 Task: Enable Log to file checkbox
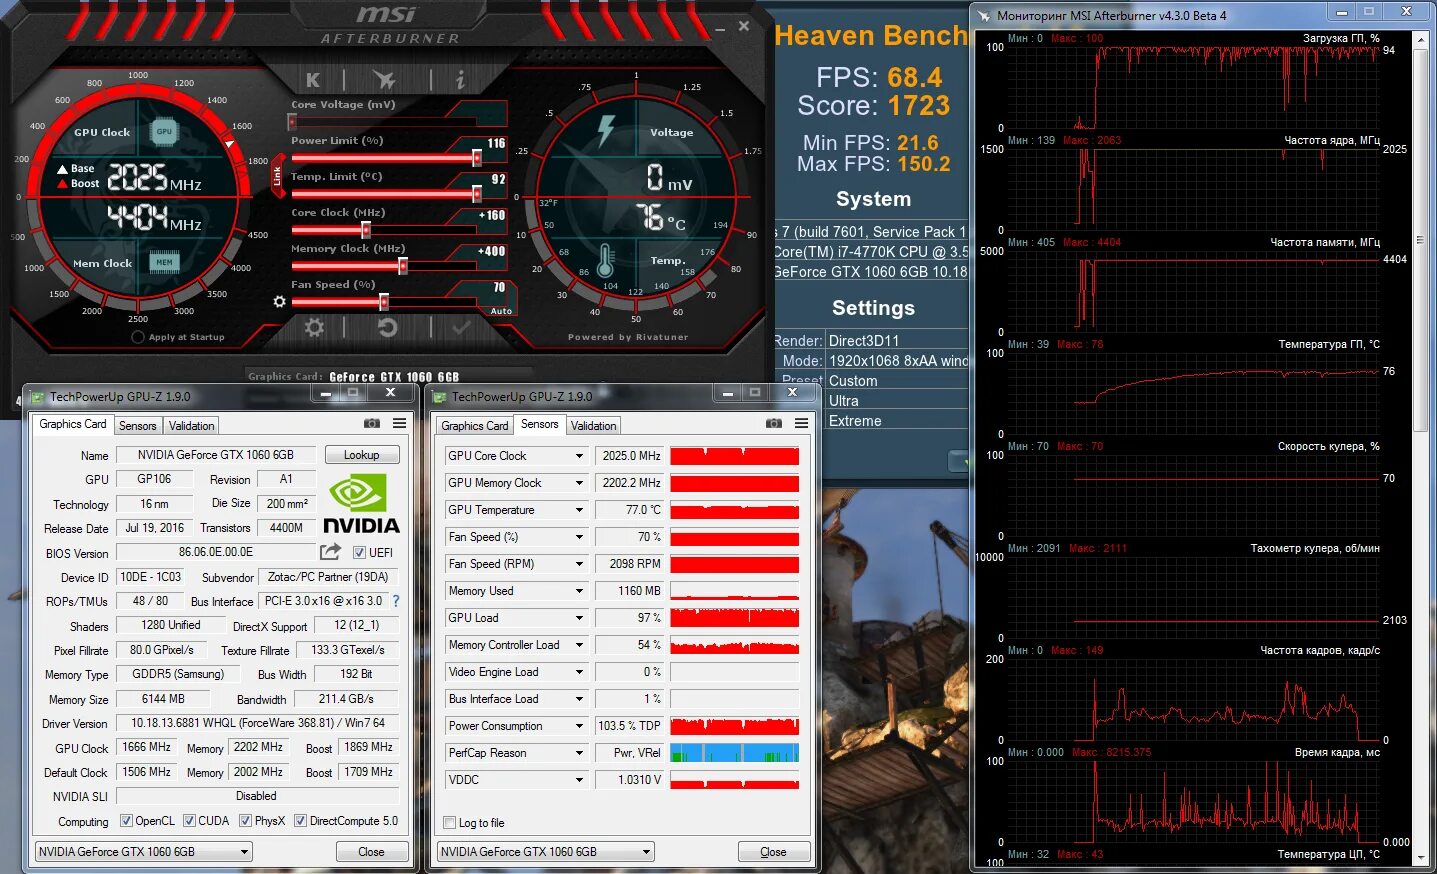(x=450, y=823)
